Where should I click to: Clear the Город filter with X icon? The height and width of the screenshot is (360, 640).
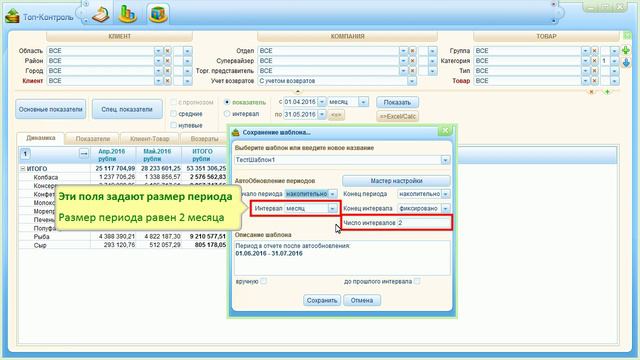pos(167,71)
